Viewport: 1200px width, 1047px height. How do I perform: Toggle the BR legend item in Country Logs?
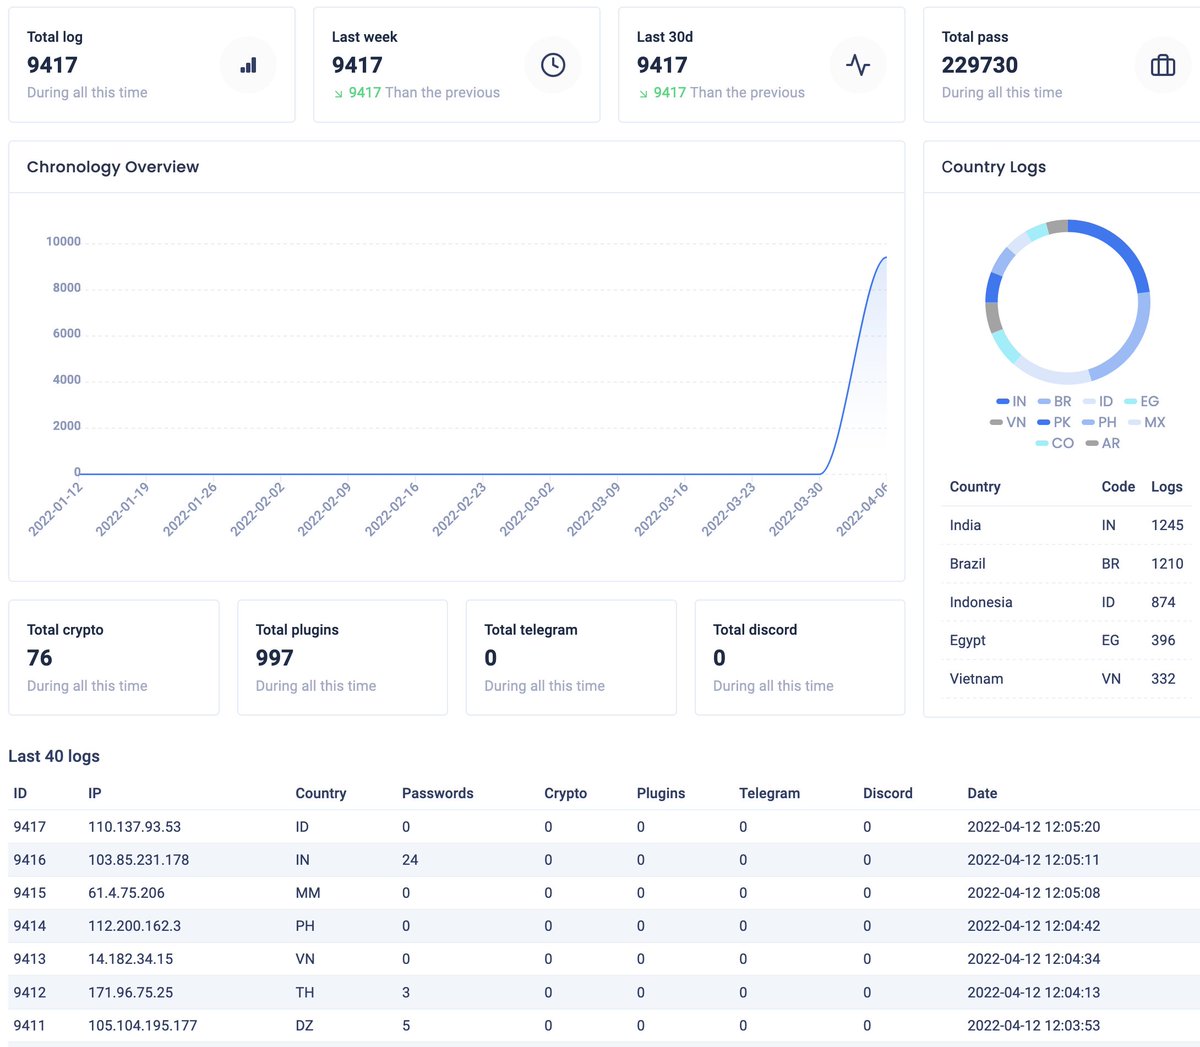click(x=1054, y=401)
